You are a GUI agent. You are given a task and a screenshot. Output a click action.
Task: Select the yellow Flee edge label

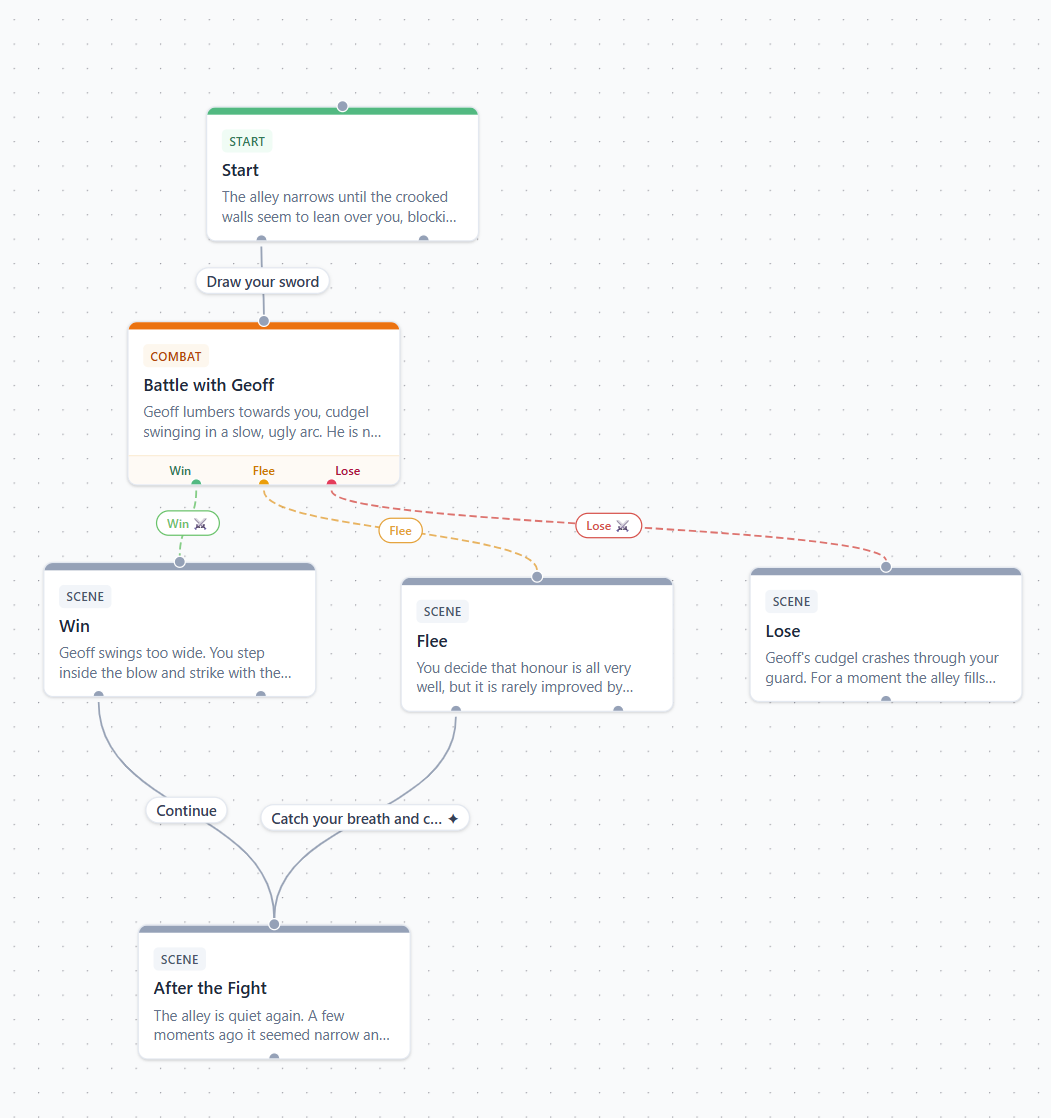(400, 530)
